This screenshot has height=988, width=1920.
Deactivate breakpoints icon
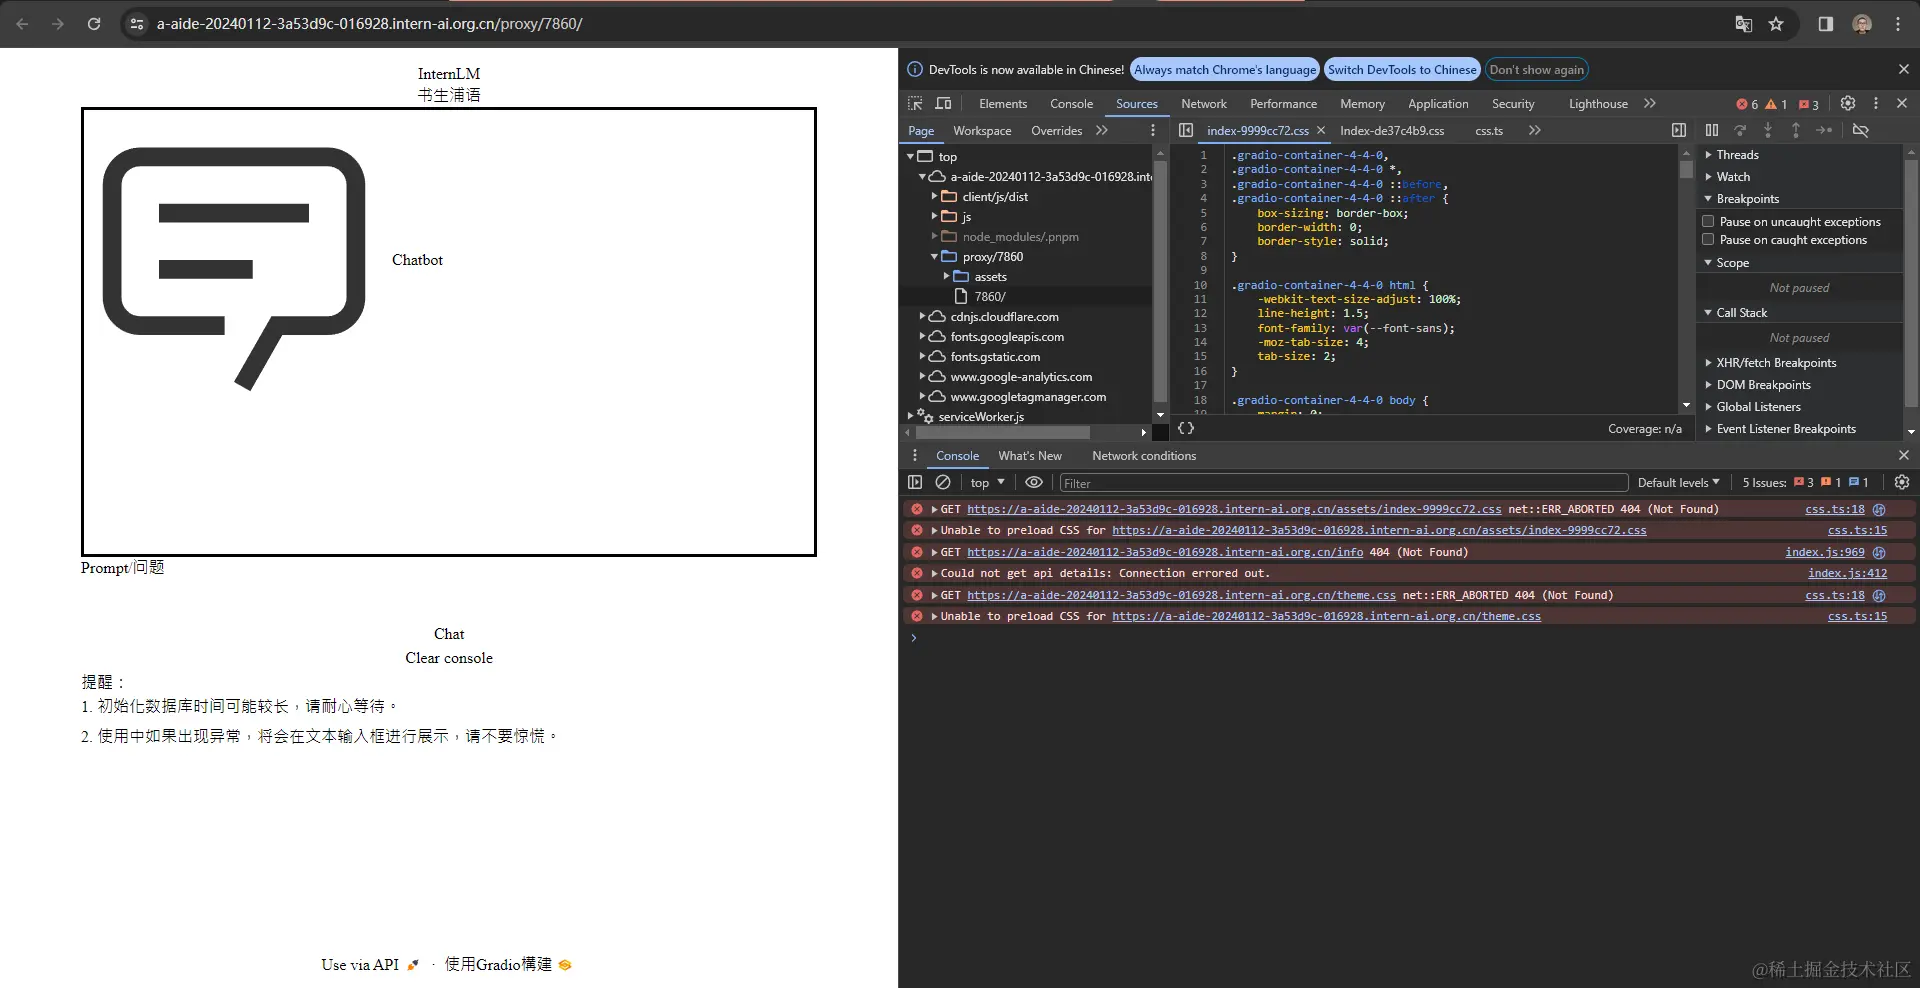1860,130
